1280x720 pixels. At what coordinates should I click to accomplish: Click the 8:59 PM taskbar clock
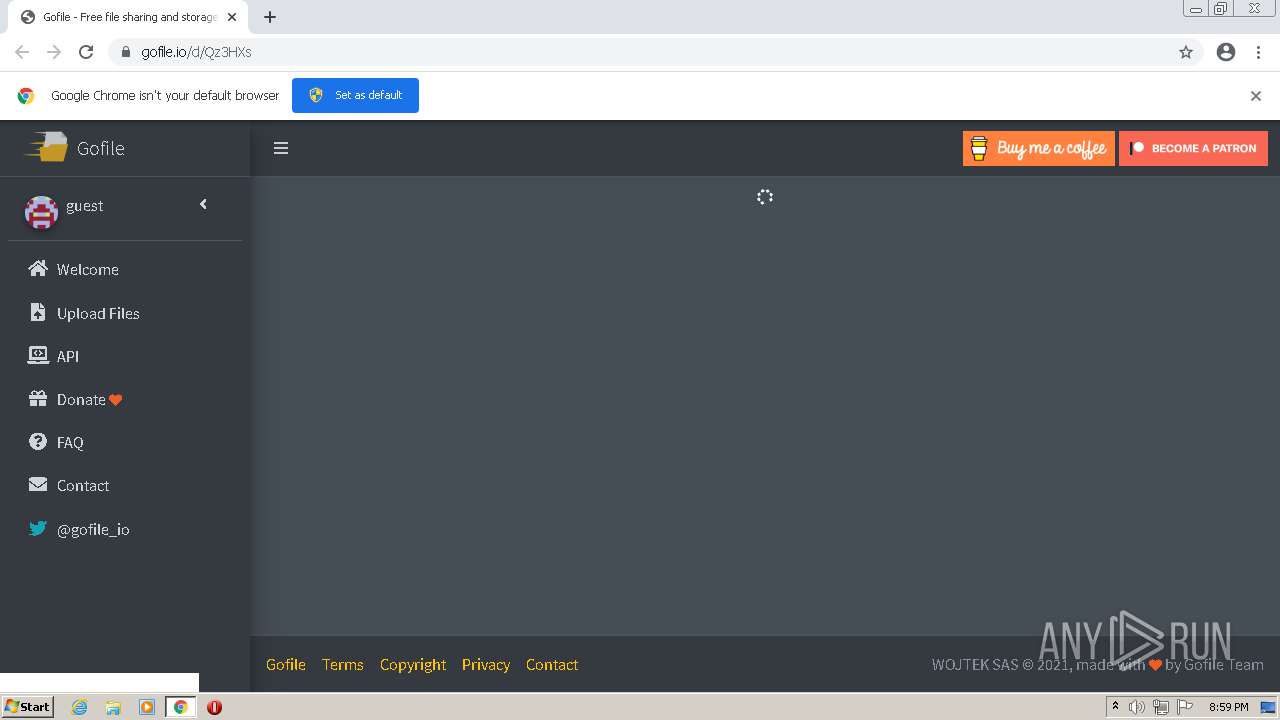(x=1228, y=707)
